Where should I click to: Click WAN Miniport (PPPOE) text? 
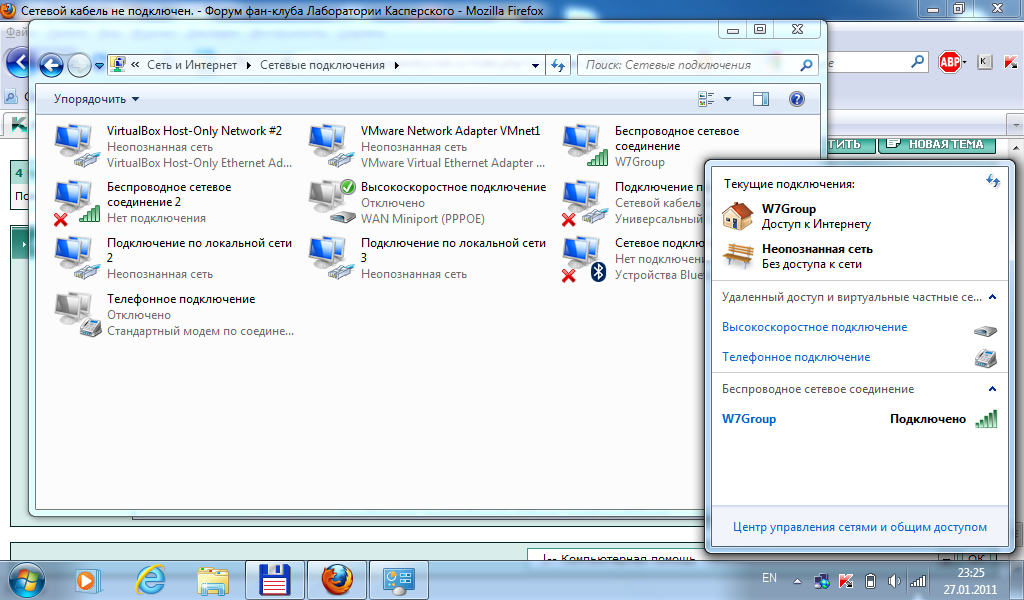coord(423,219)
